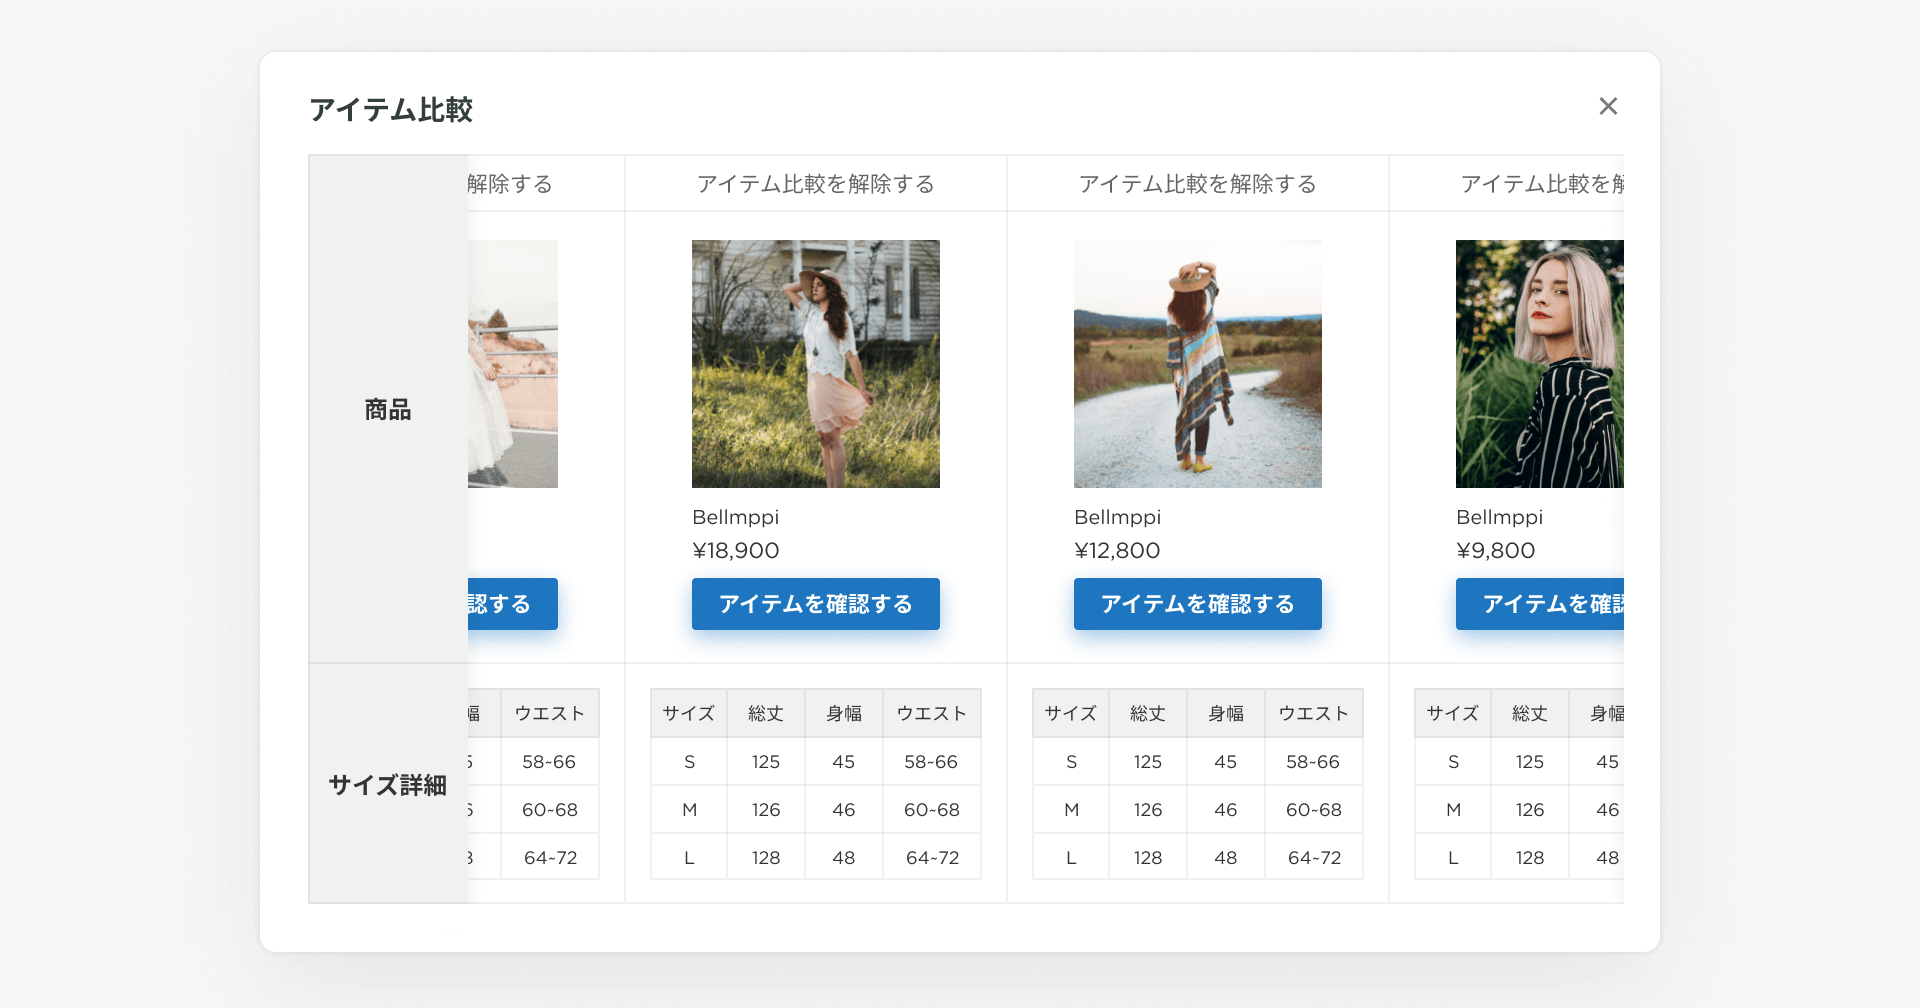Click 125 length value in ¥12,800 item's table

click(1148, 762)
